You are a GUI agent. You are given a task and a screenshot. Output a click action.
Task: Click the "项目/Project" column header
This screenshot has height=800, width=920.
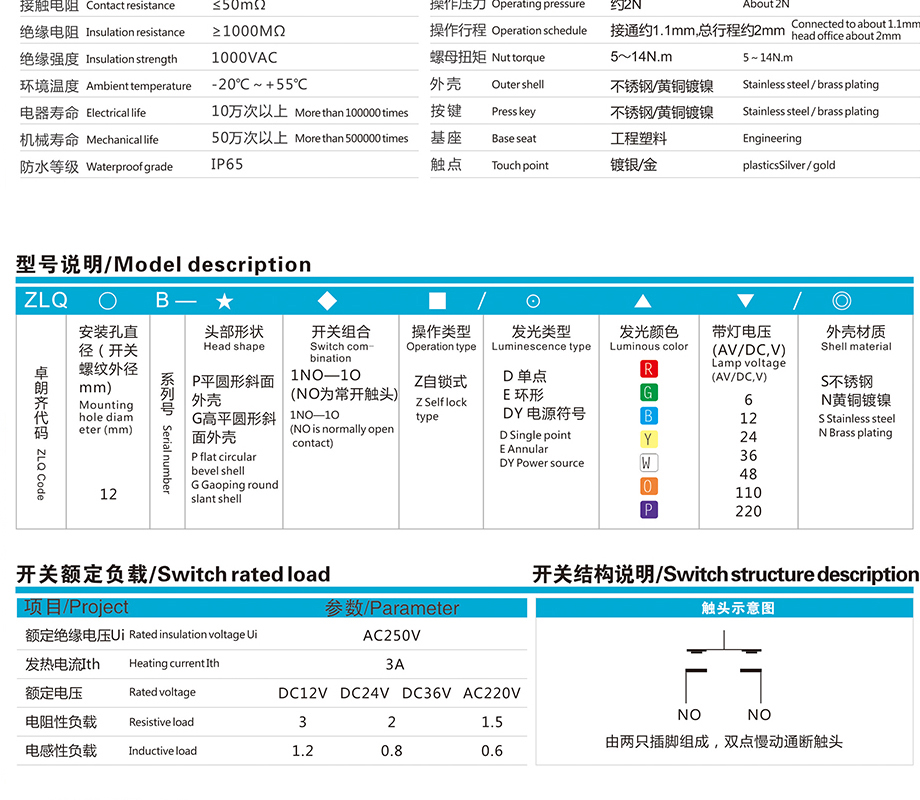[76, 607]
